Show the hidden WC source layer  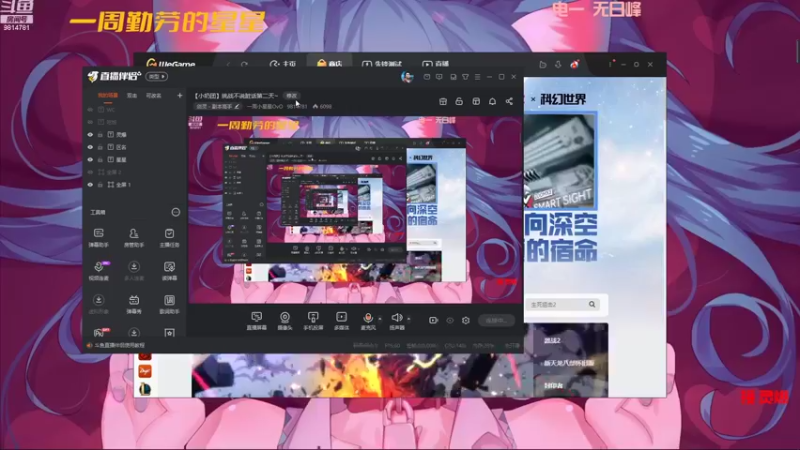click(x=90, y=110)
